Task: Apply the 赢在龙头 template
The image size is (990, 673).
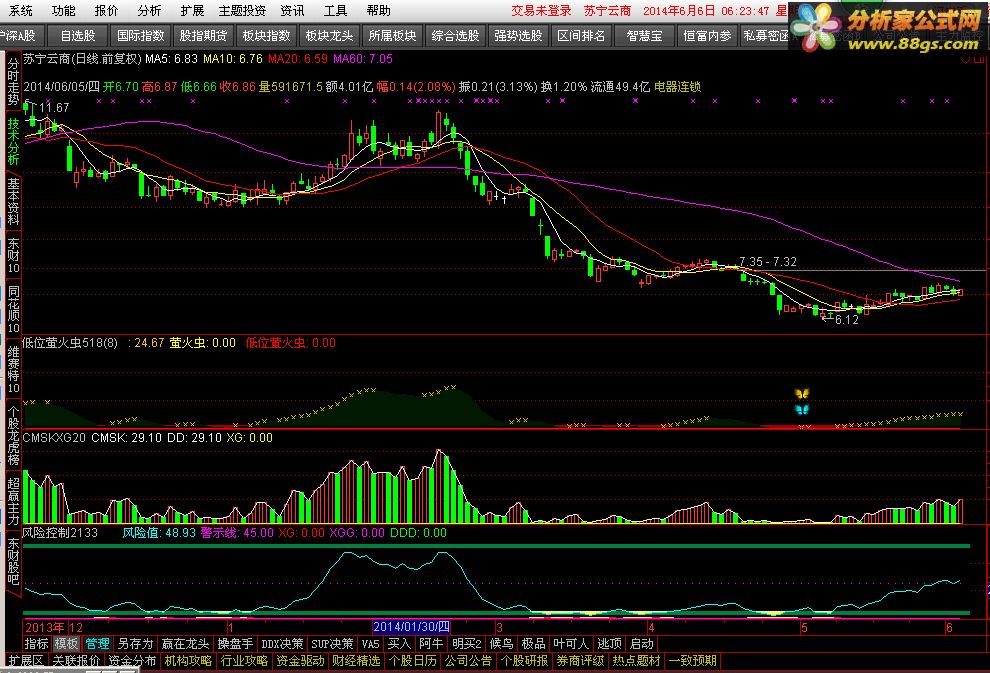Action: 185,644
